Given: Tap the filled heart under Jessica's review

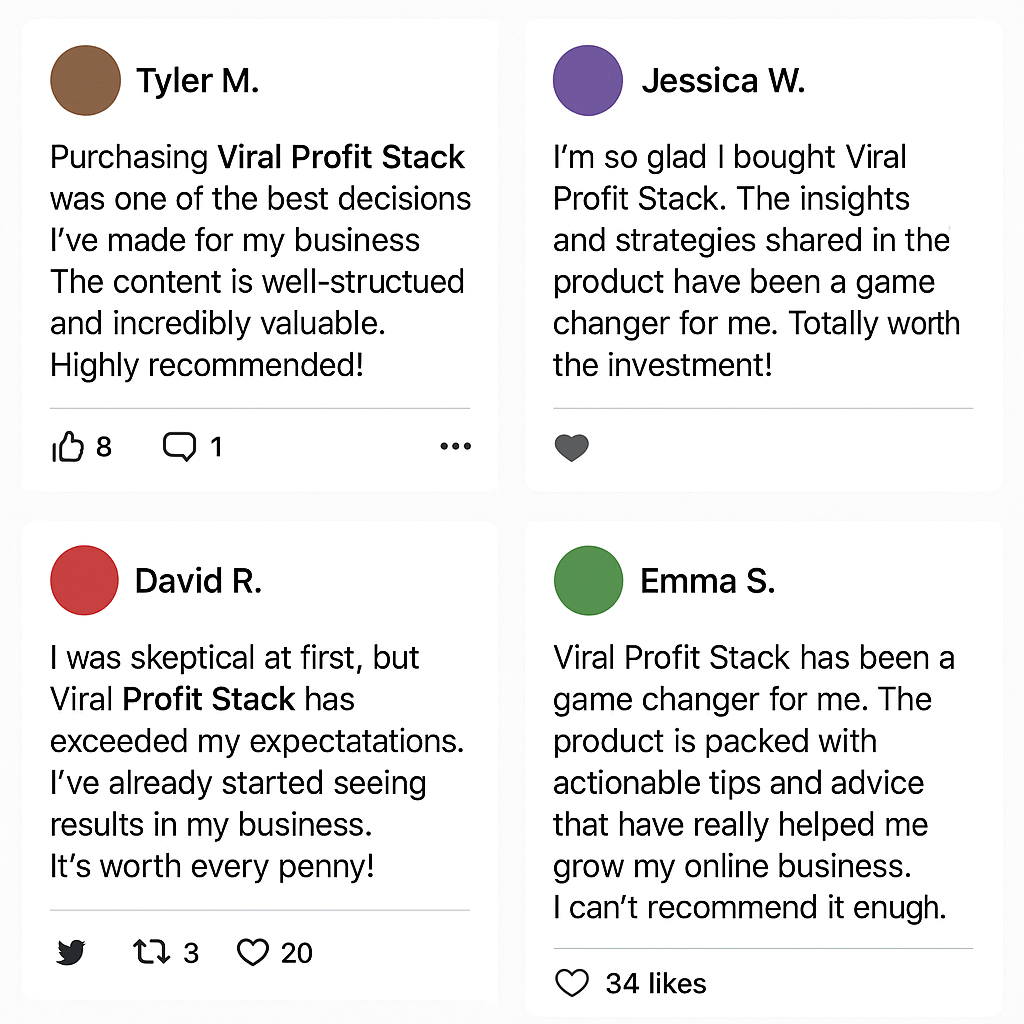Looking at the screenshot, I should pyautogui.click(x=571, y=448).
